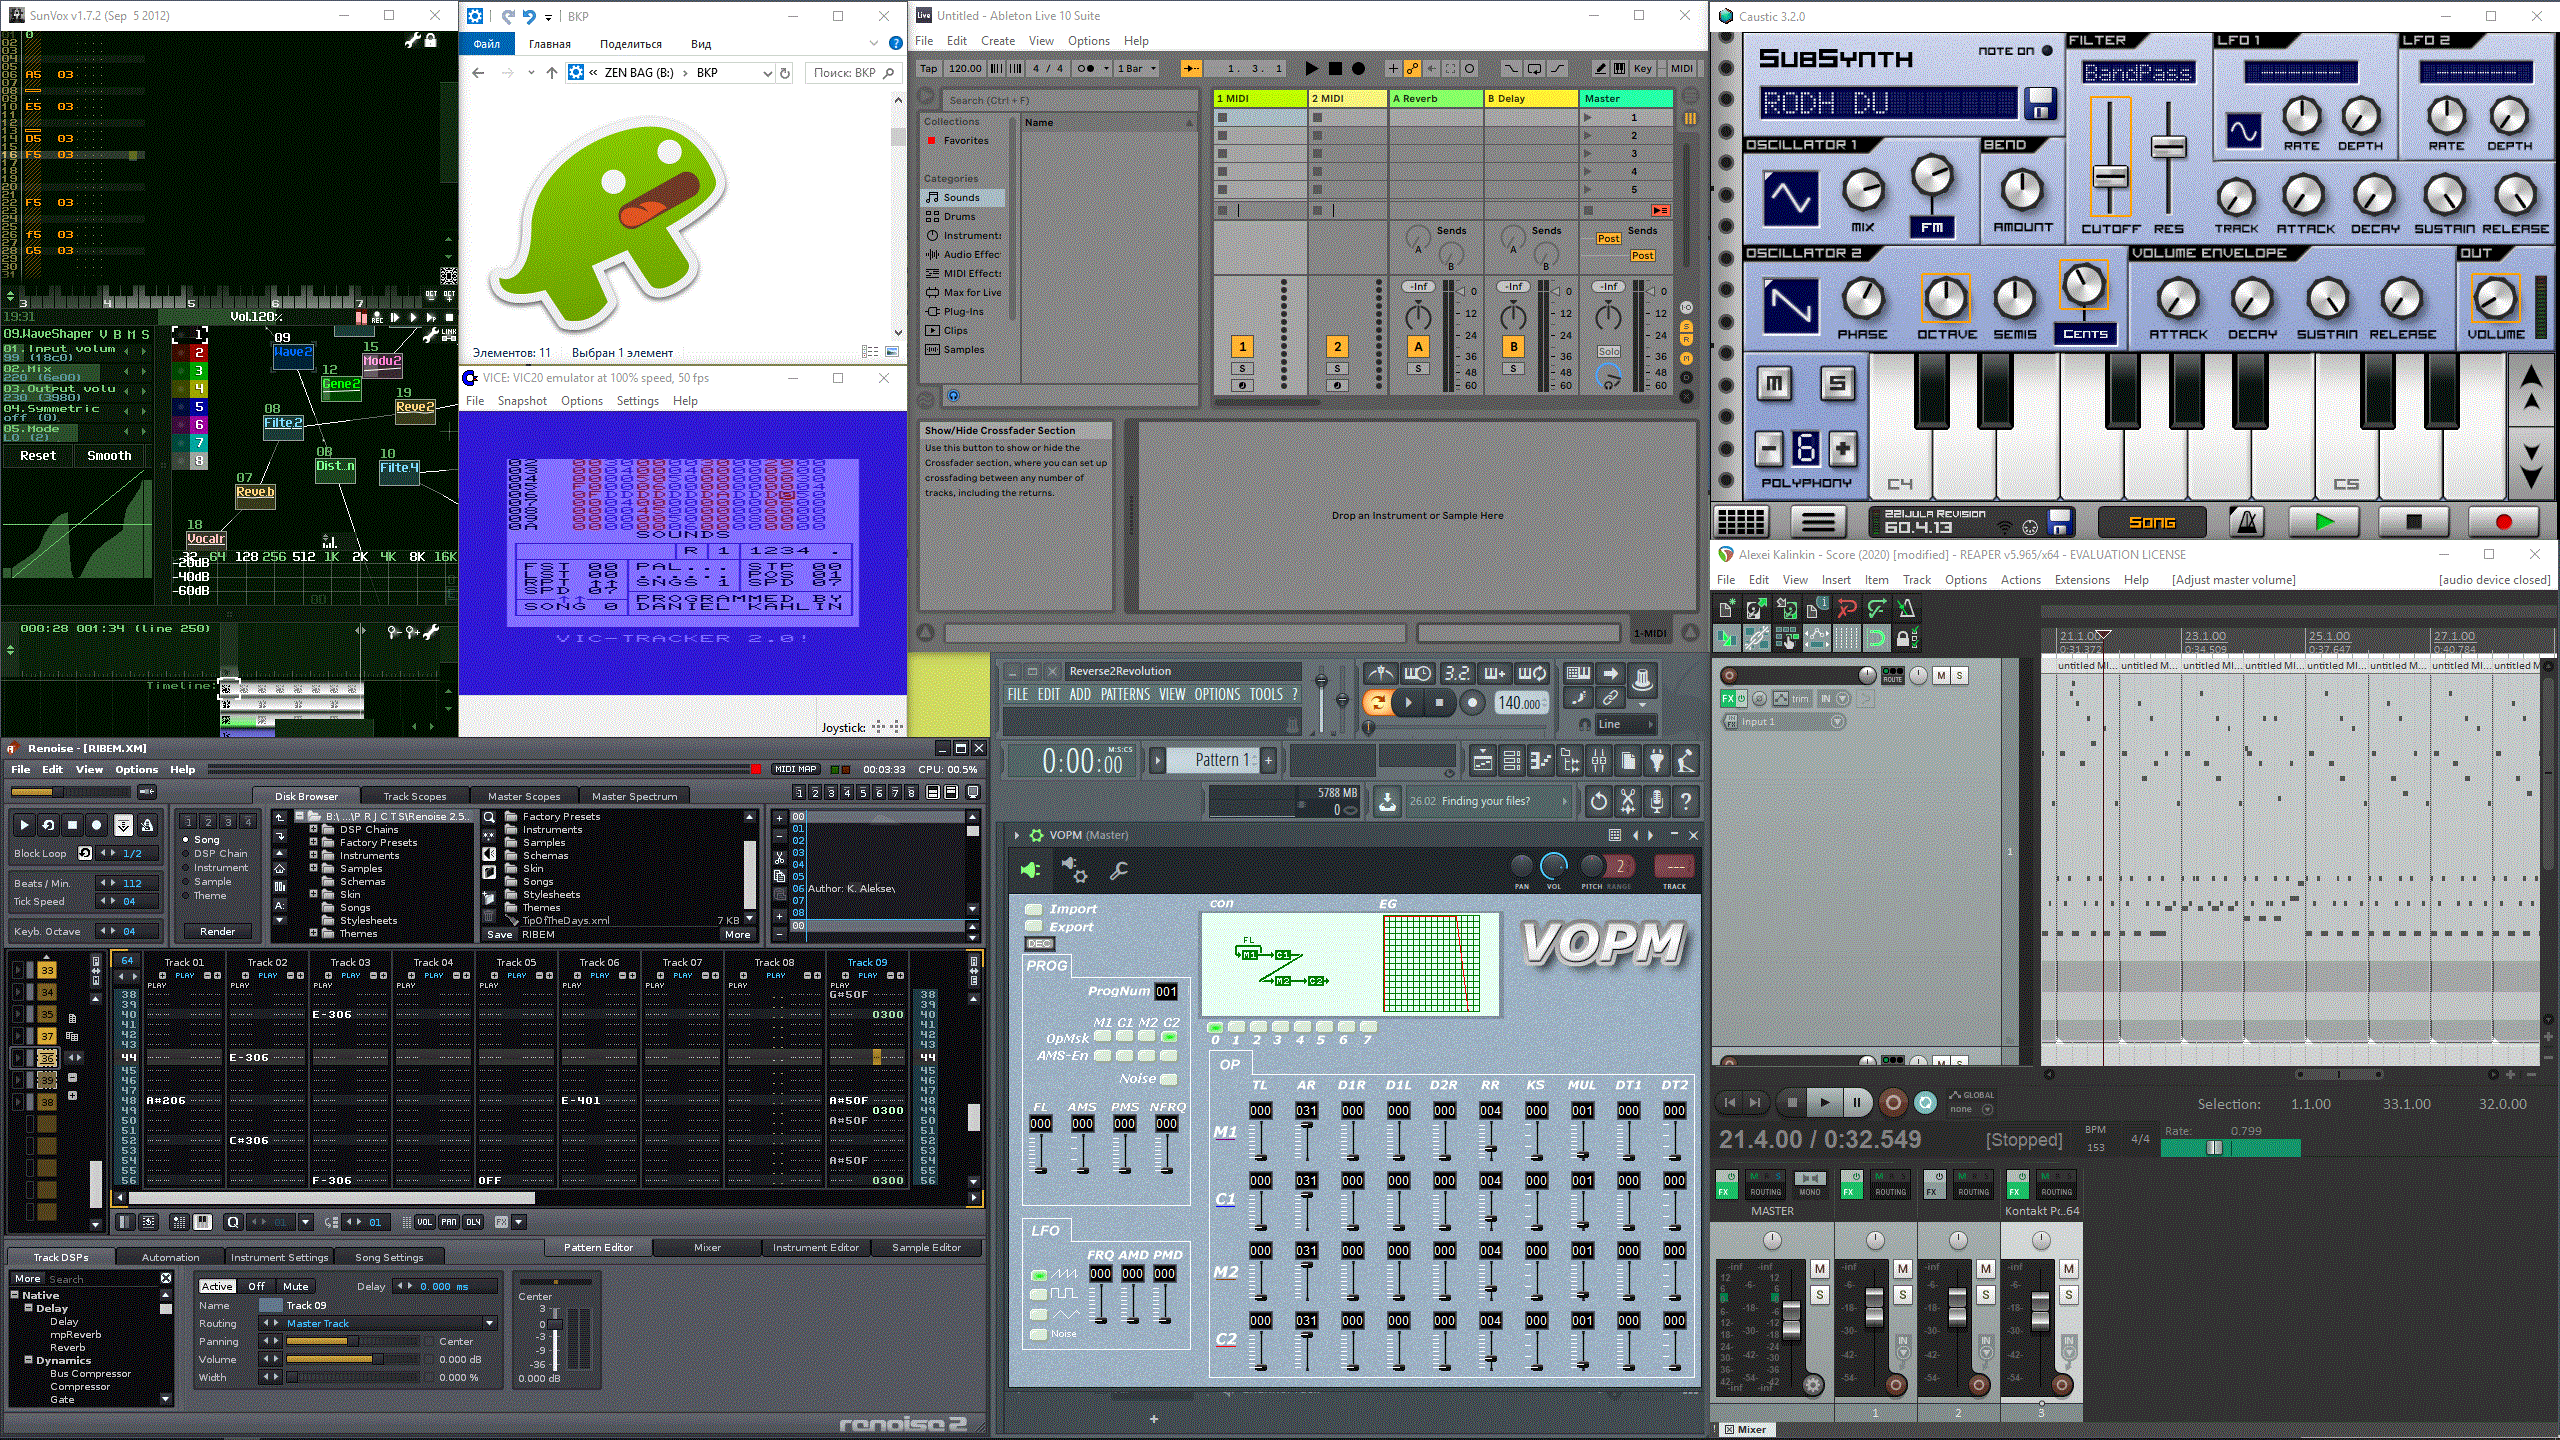Click REAPER's new project toolbar icon
Screen dimensions: 2560x1440
1727,609
